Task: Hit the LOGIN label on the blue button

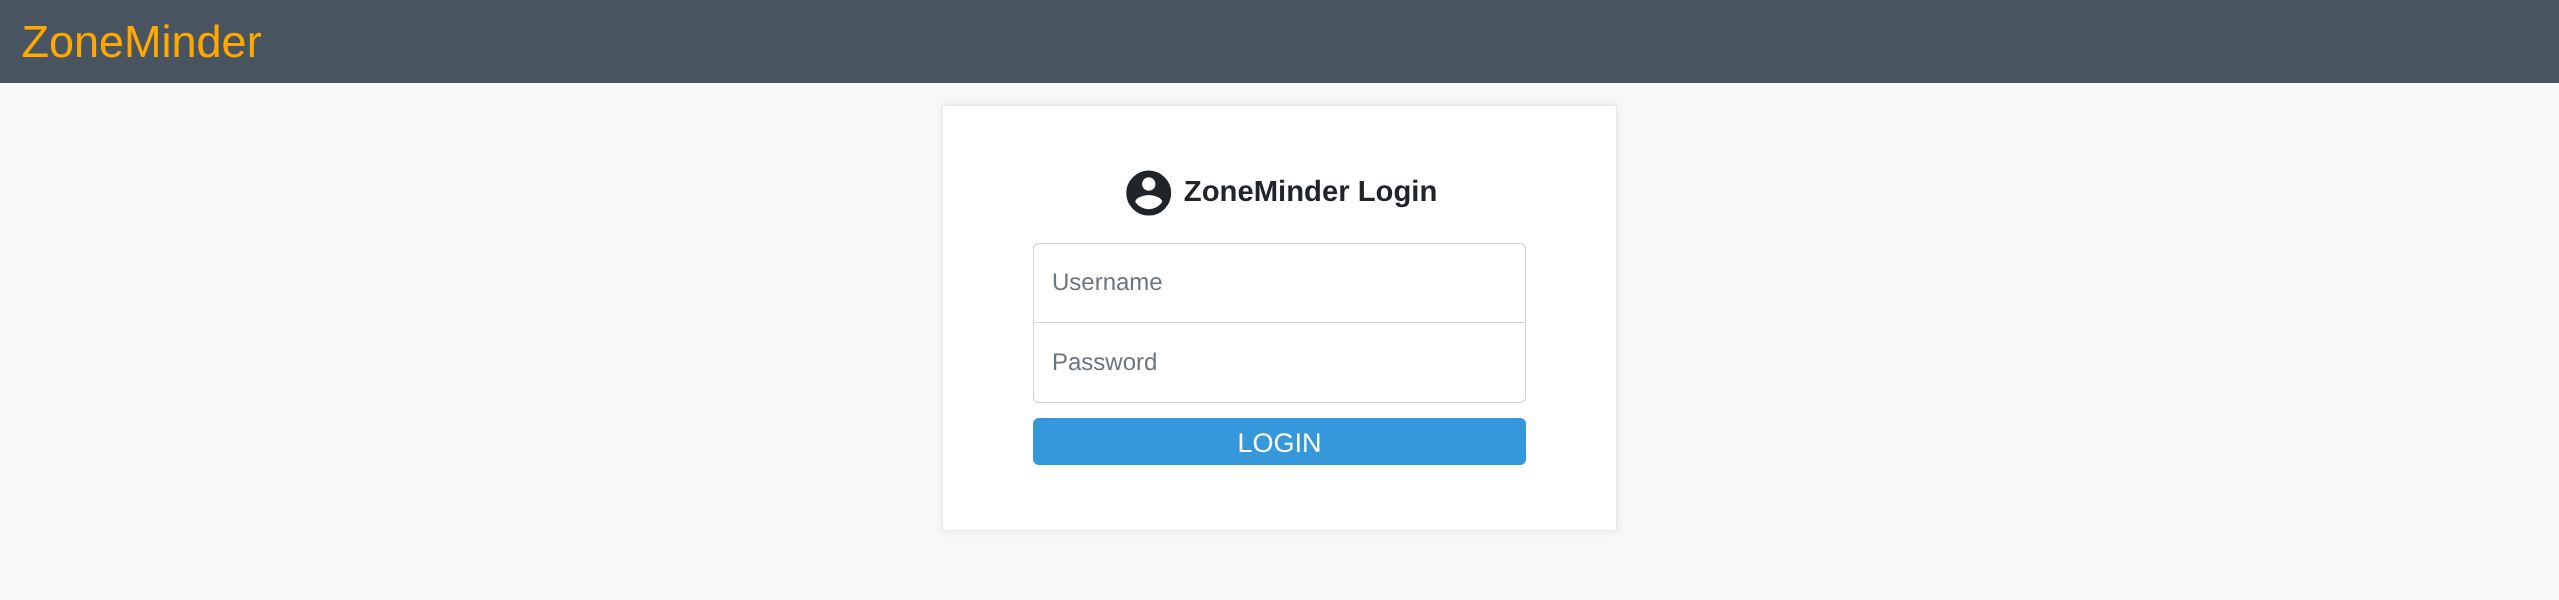Action: coord(1278,443)
